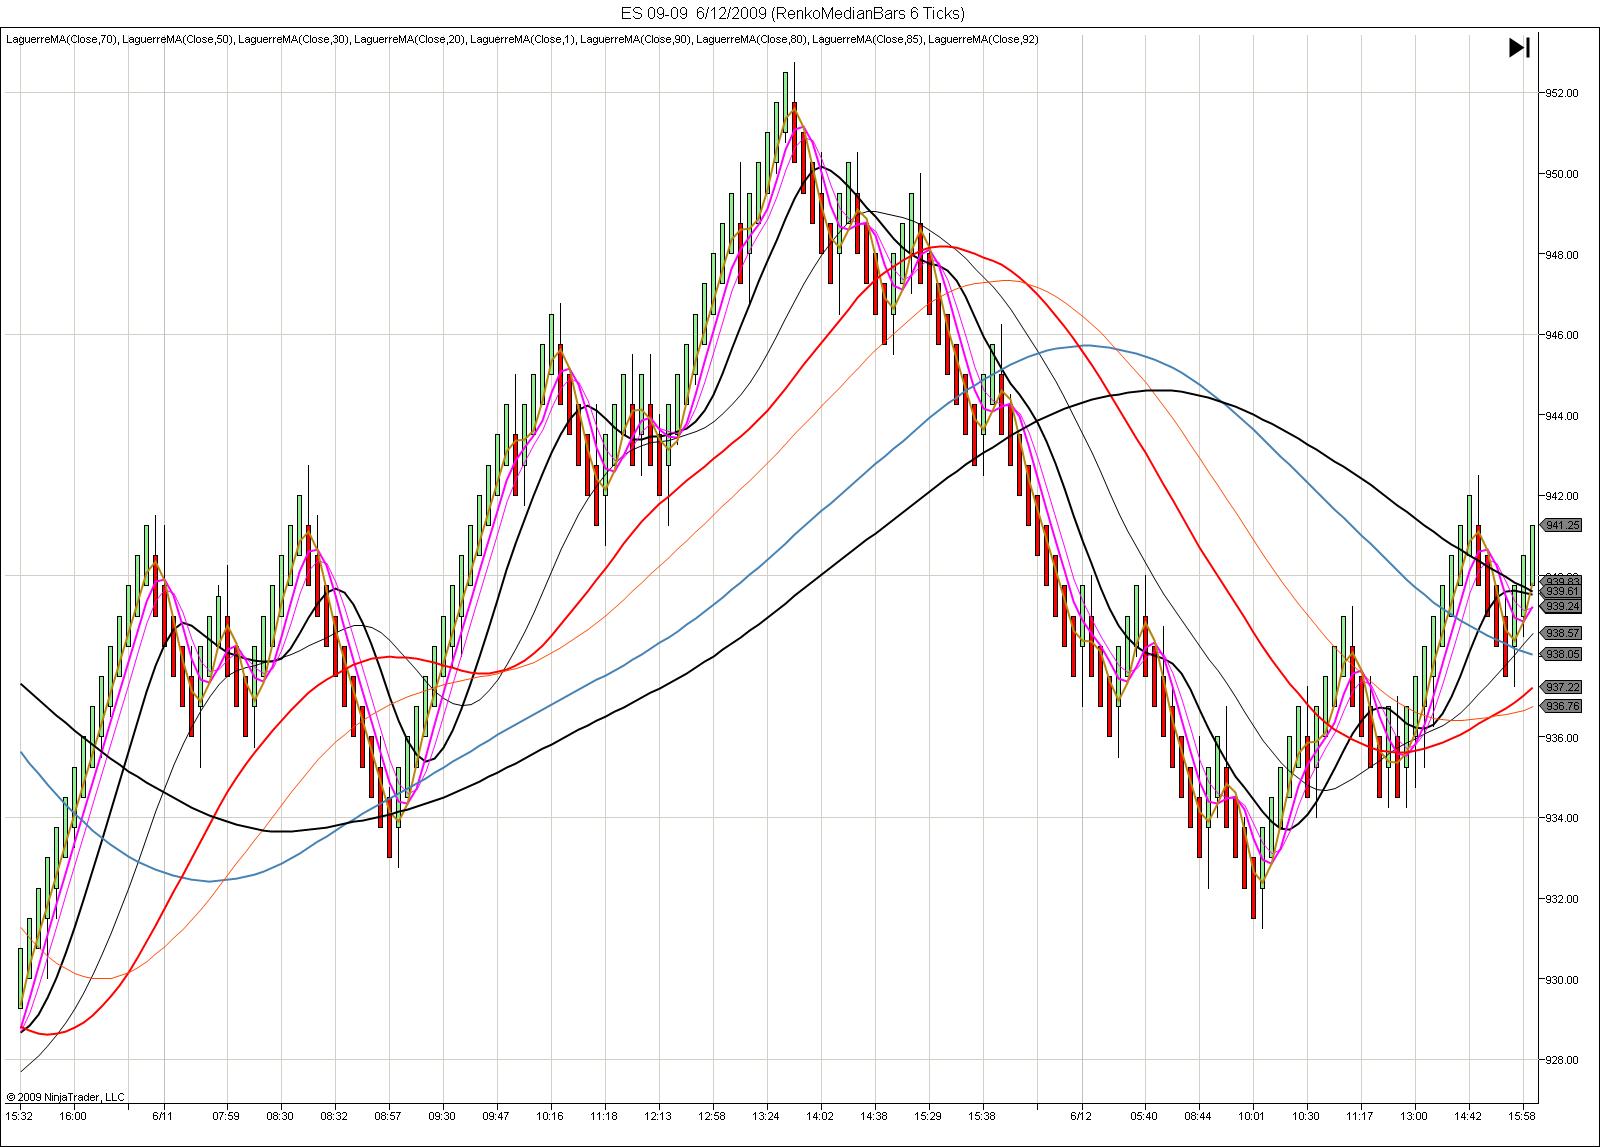Click the "937.22" price marker

[1562, 687]
